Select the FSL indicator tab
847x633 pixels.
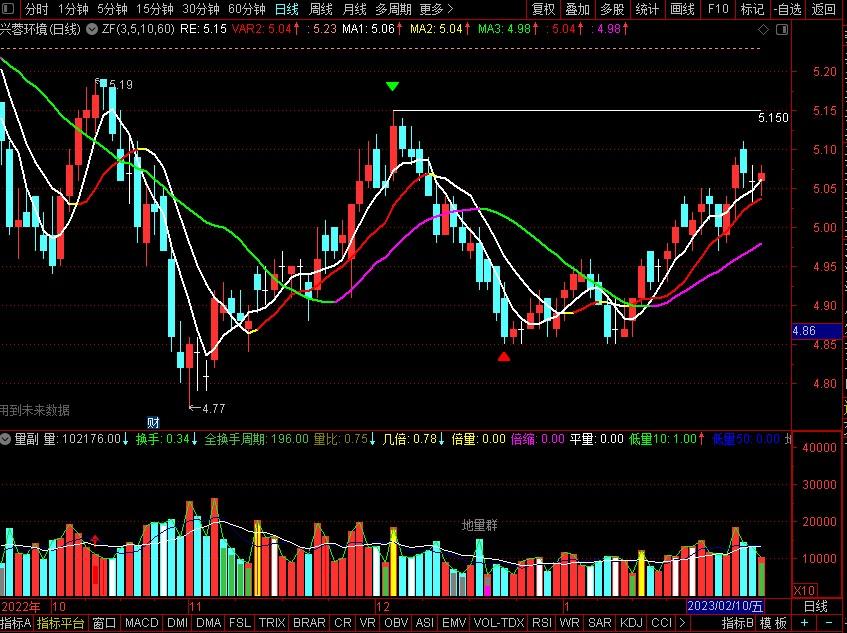coord(240,623)
